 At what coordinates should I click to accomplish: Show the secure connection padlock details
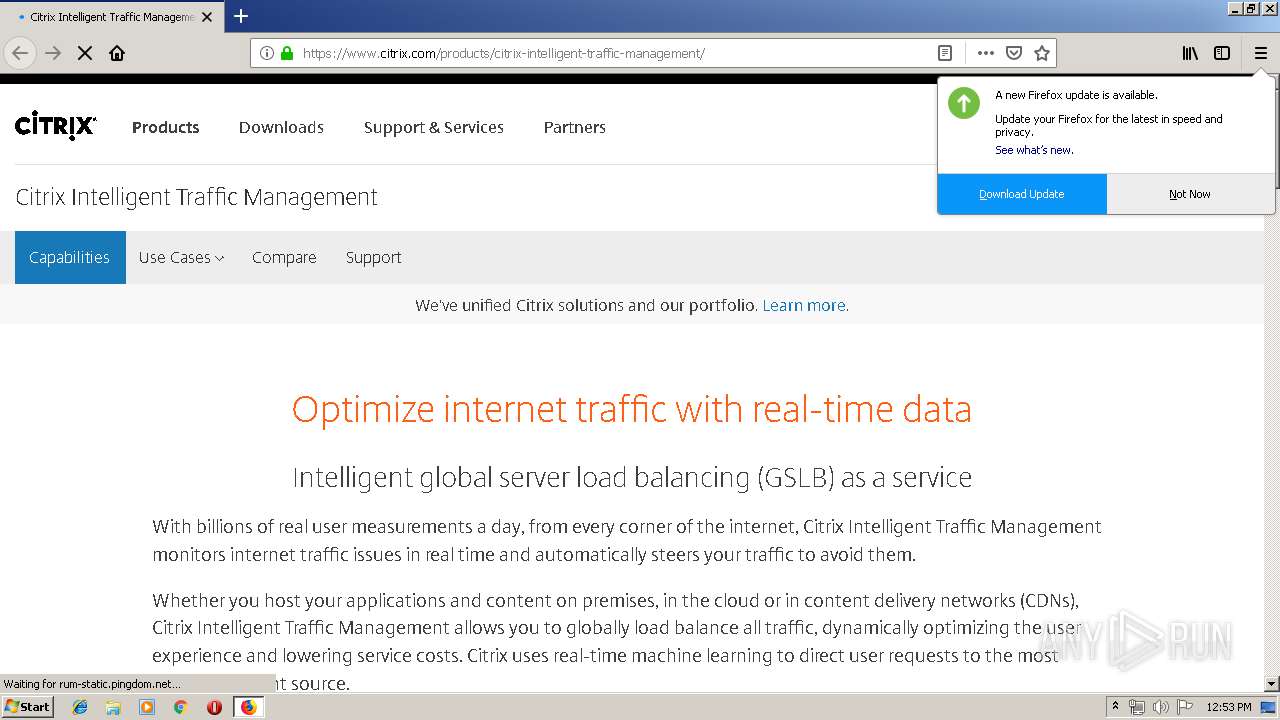pyautogui.click(x=287, y=53)
